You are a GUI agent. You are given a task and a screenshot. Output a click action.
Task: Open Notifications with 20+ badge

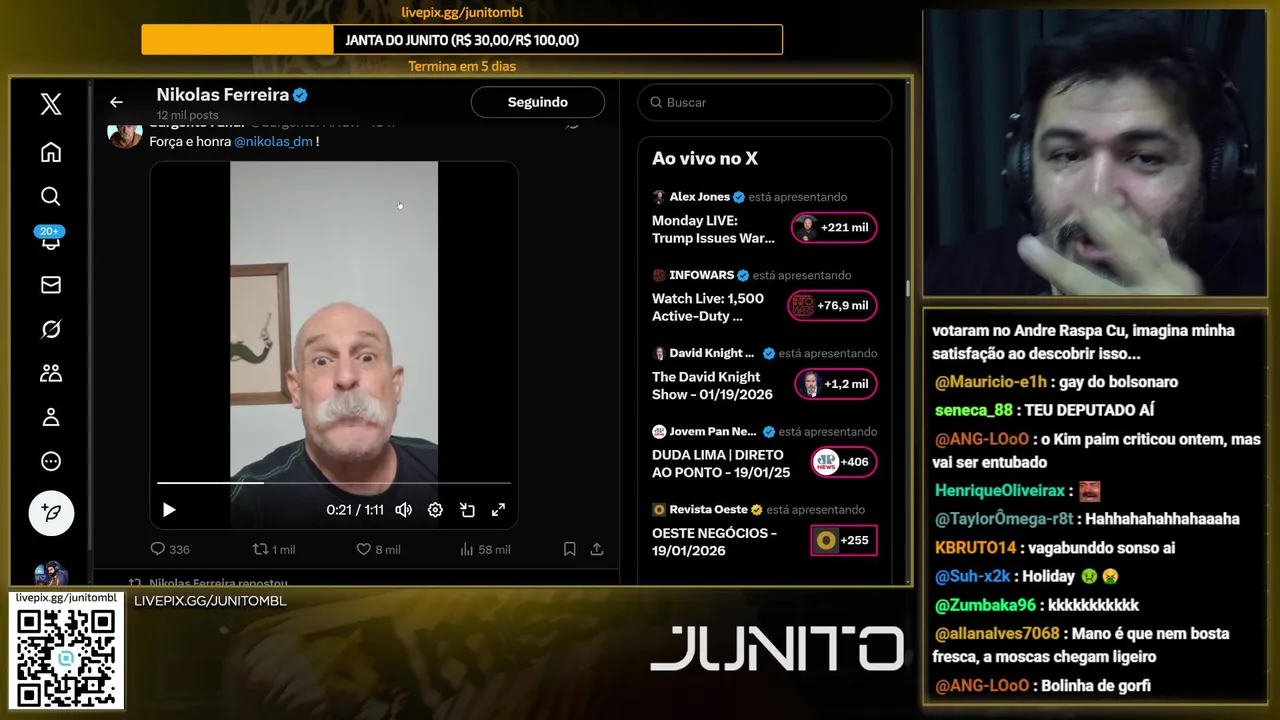50,238
